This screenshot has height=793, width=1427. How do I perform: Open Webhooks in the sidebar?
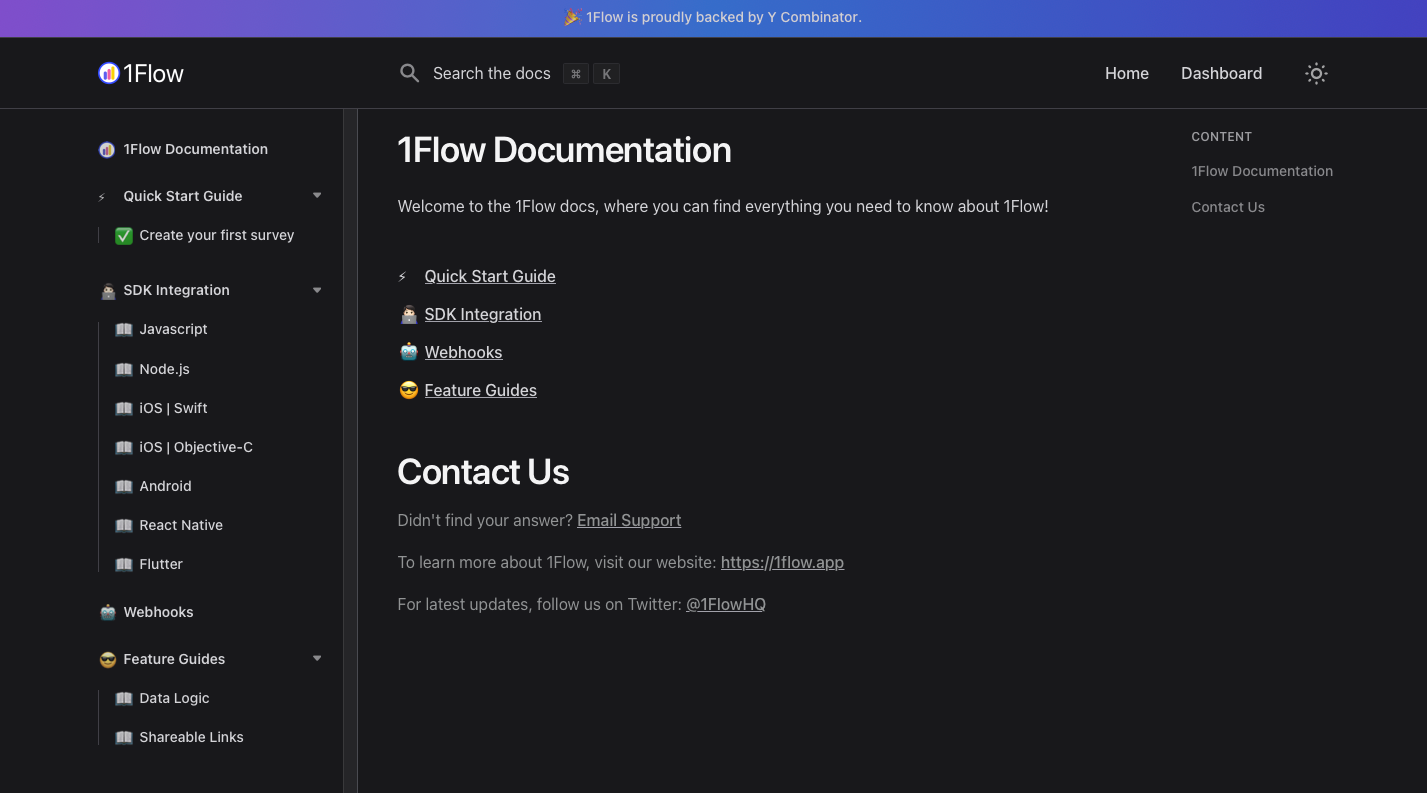click(x=159, y=612)
